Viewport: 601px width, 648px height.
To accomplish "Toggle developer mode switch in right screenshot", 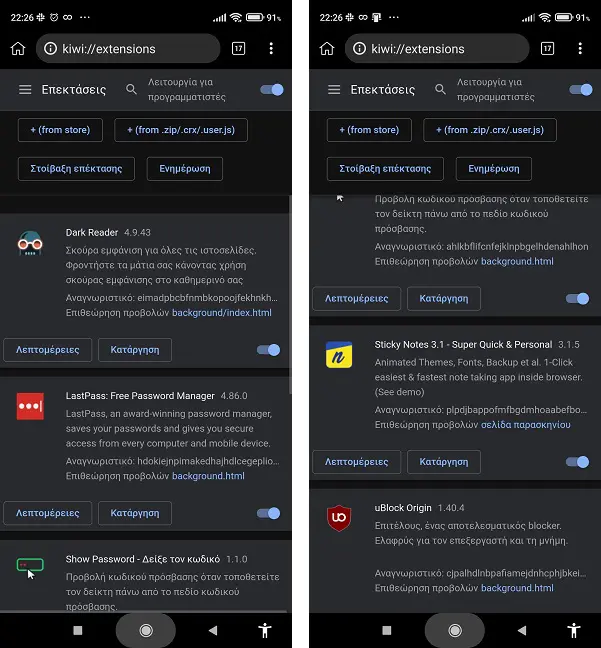I will point(581,90).
